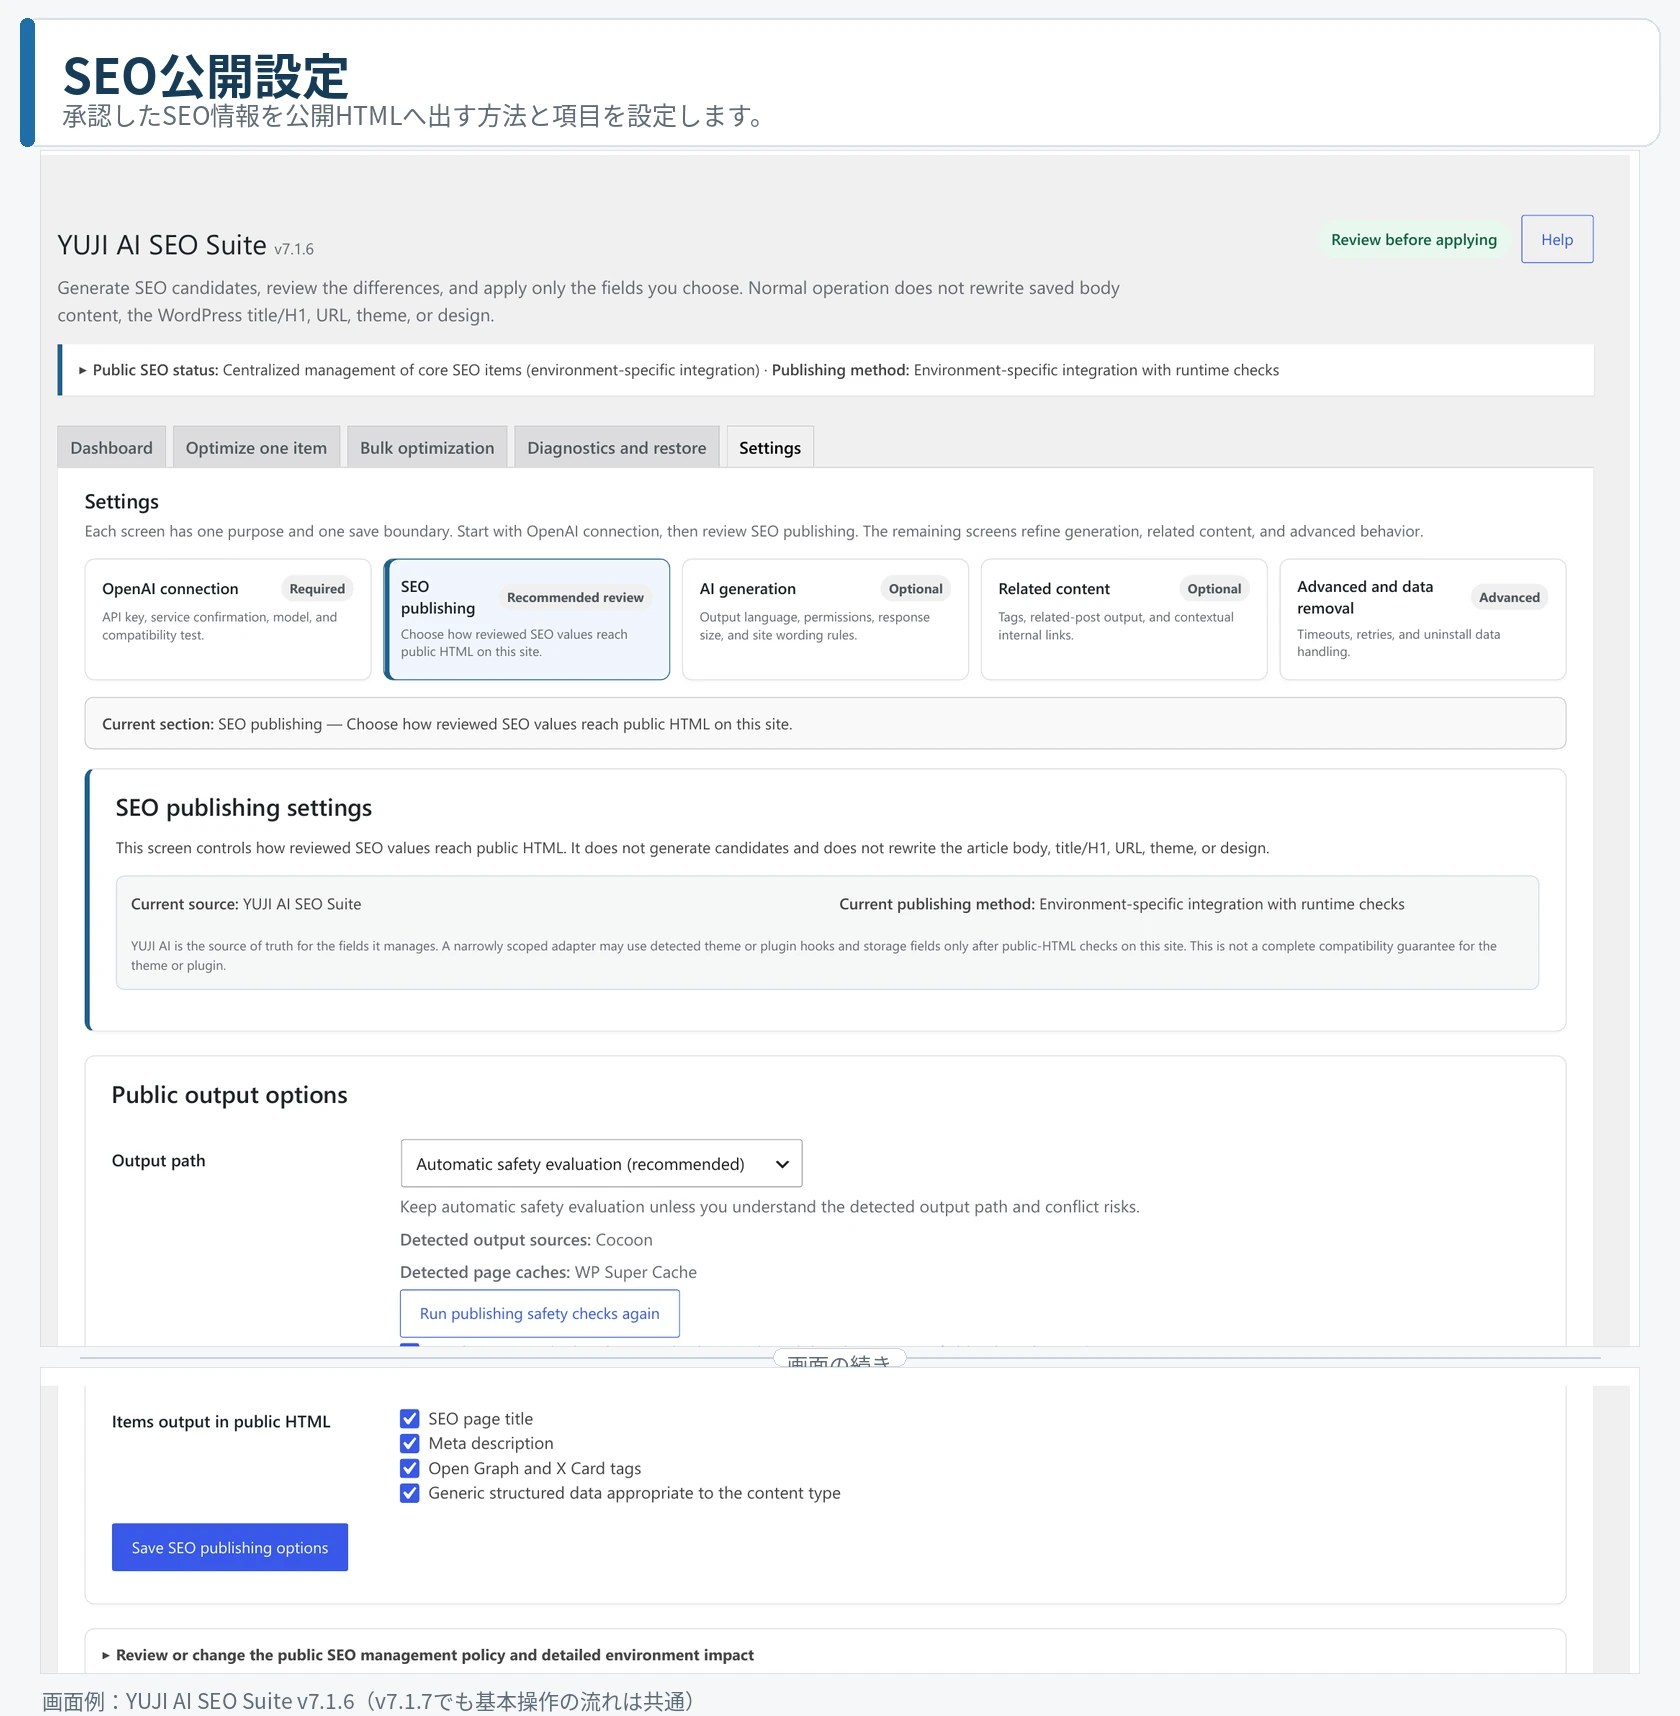Viewport: 1680px width, 1716px height.
Task: Go to Diagnostics and restore tab
Action: tap(616, 447)
